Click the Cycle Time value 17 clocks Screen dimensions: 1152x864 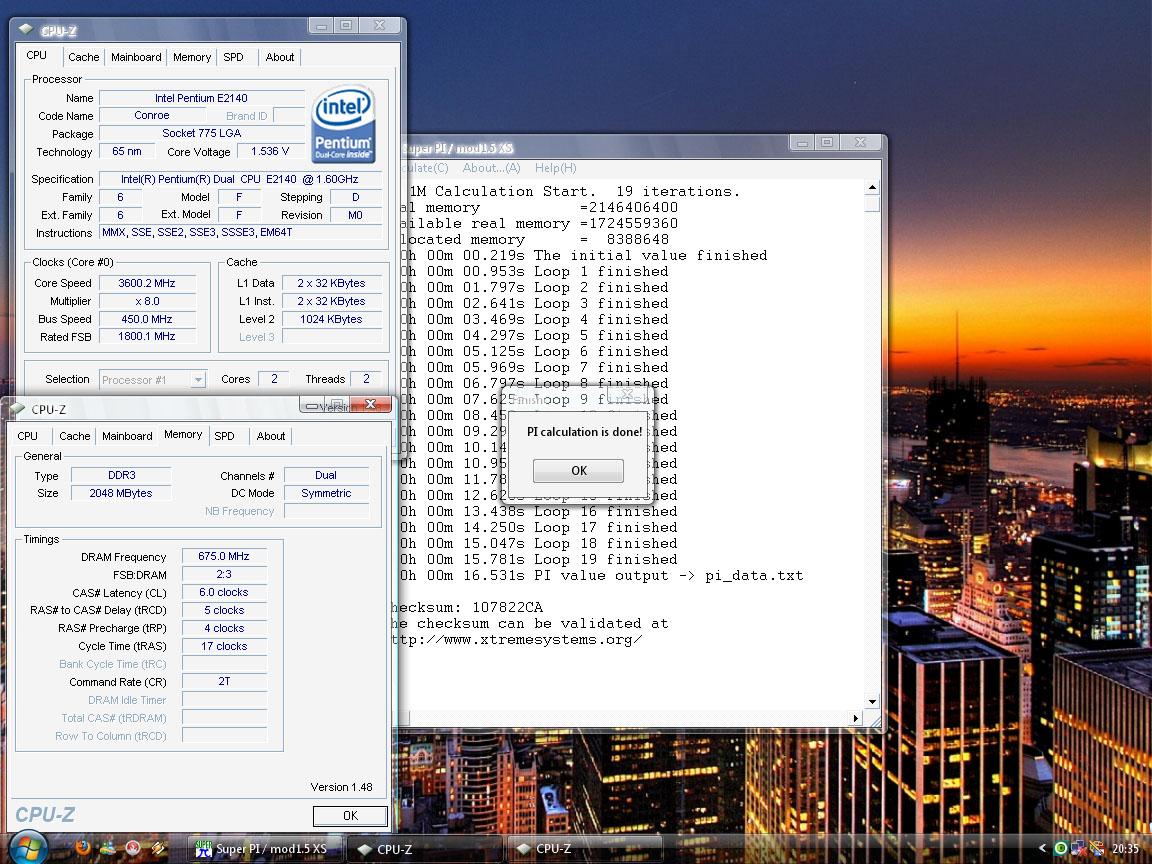click(x=223, y=647)
